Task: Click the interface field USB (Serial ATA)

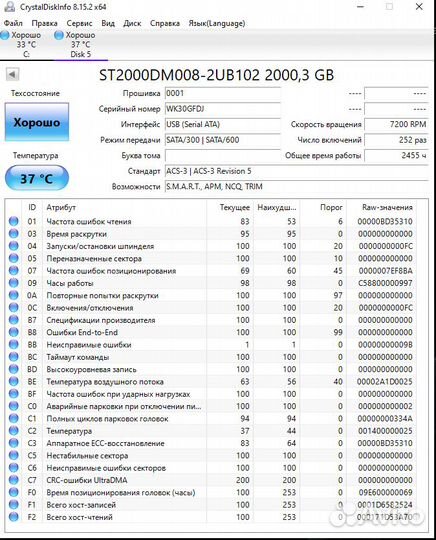Action: pos(222,124)
